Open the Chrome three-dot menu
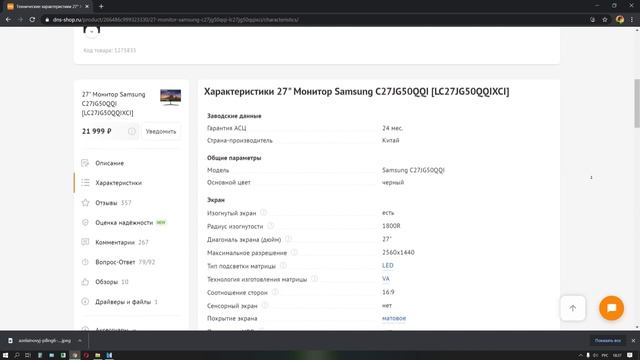Screen dimensions: 640x360 632,20
